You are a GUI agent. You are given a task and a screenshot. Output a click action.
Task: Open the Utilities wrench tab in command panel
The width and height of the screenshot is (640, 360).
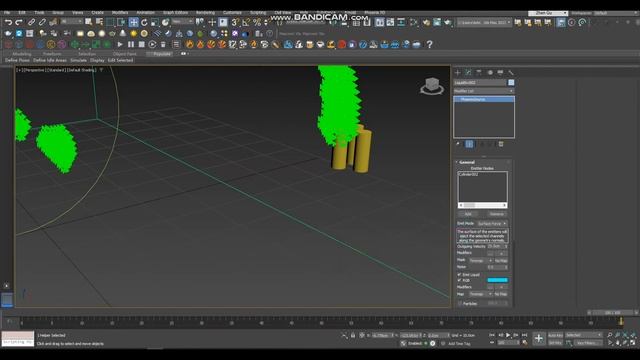coord(511,72)
